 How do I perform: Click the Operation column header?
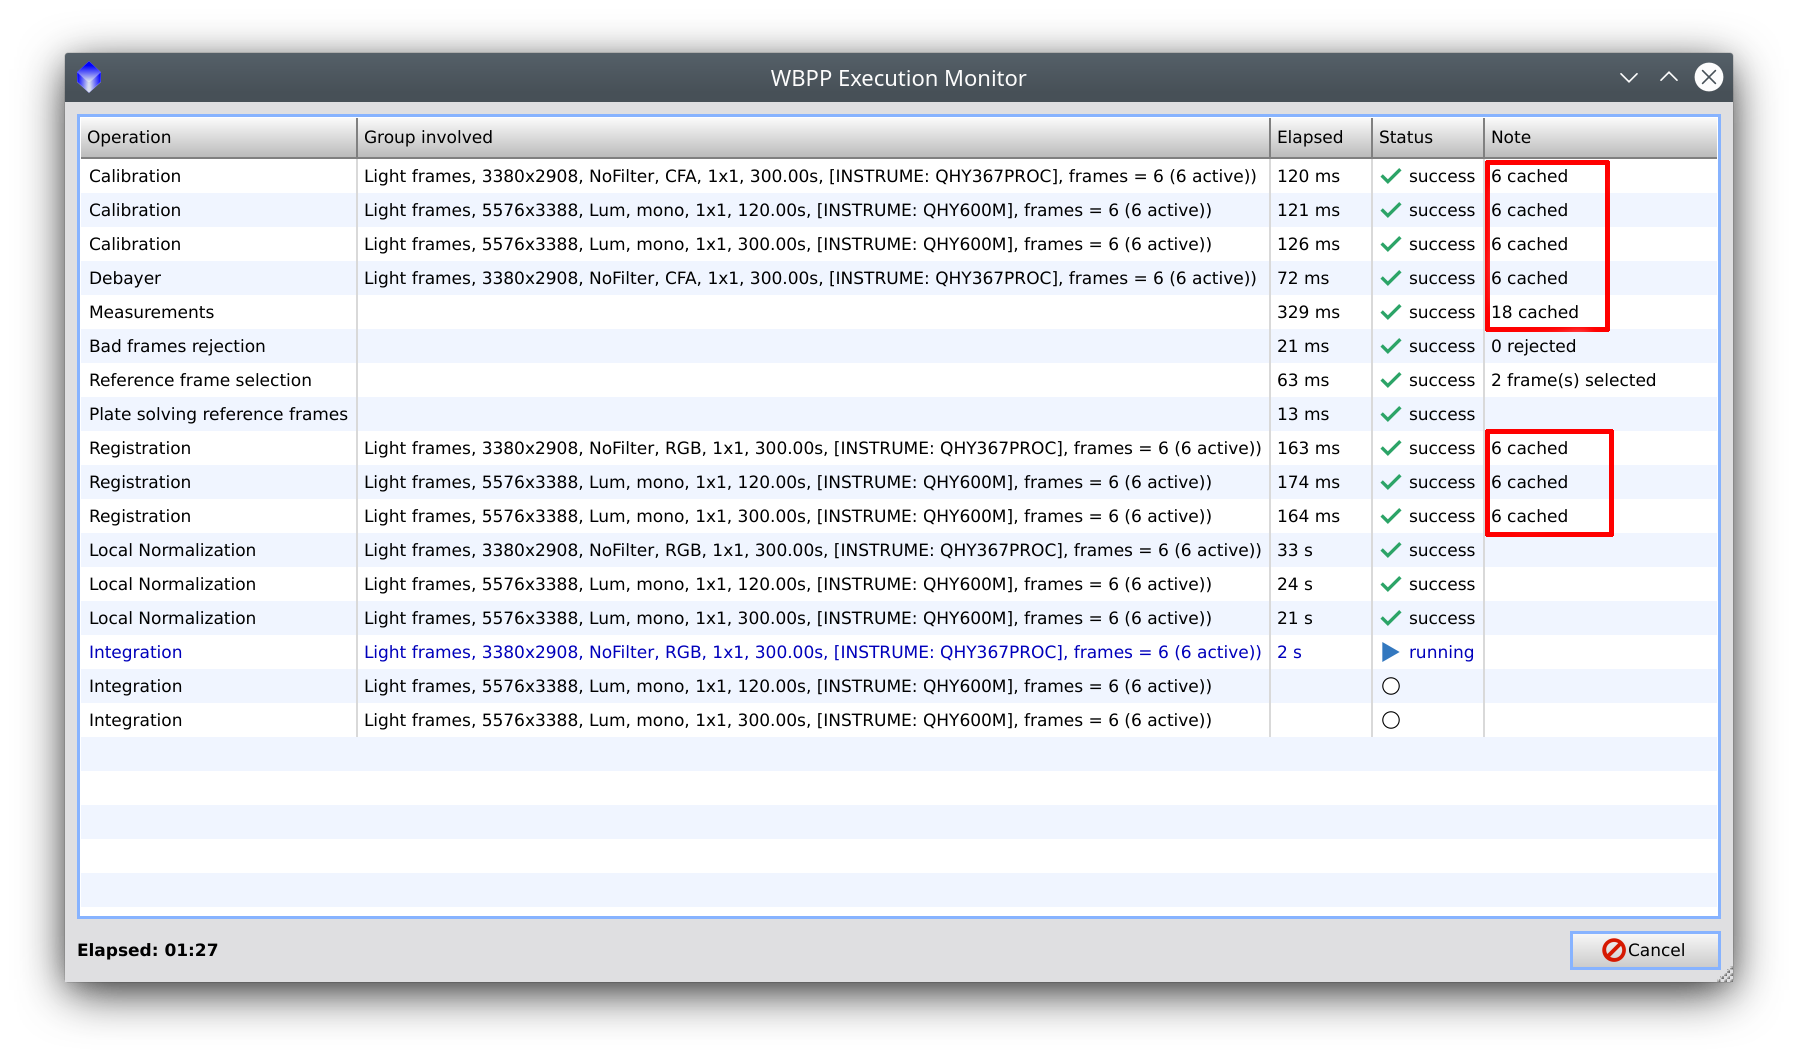pyautogui.click(x=218, y=137)
